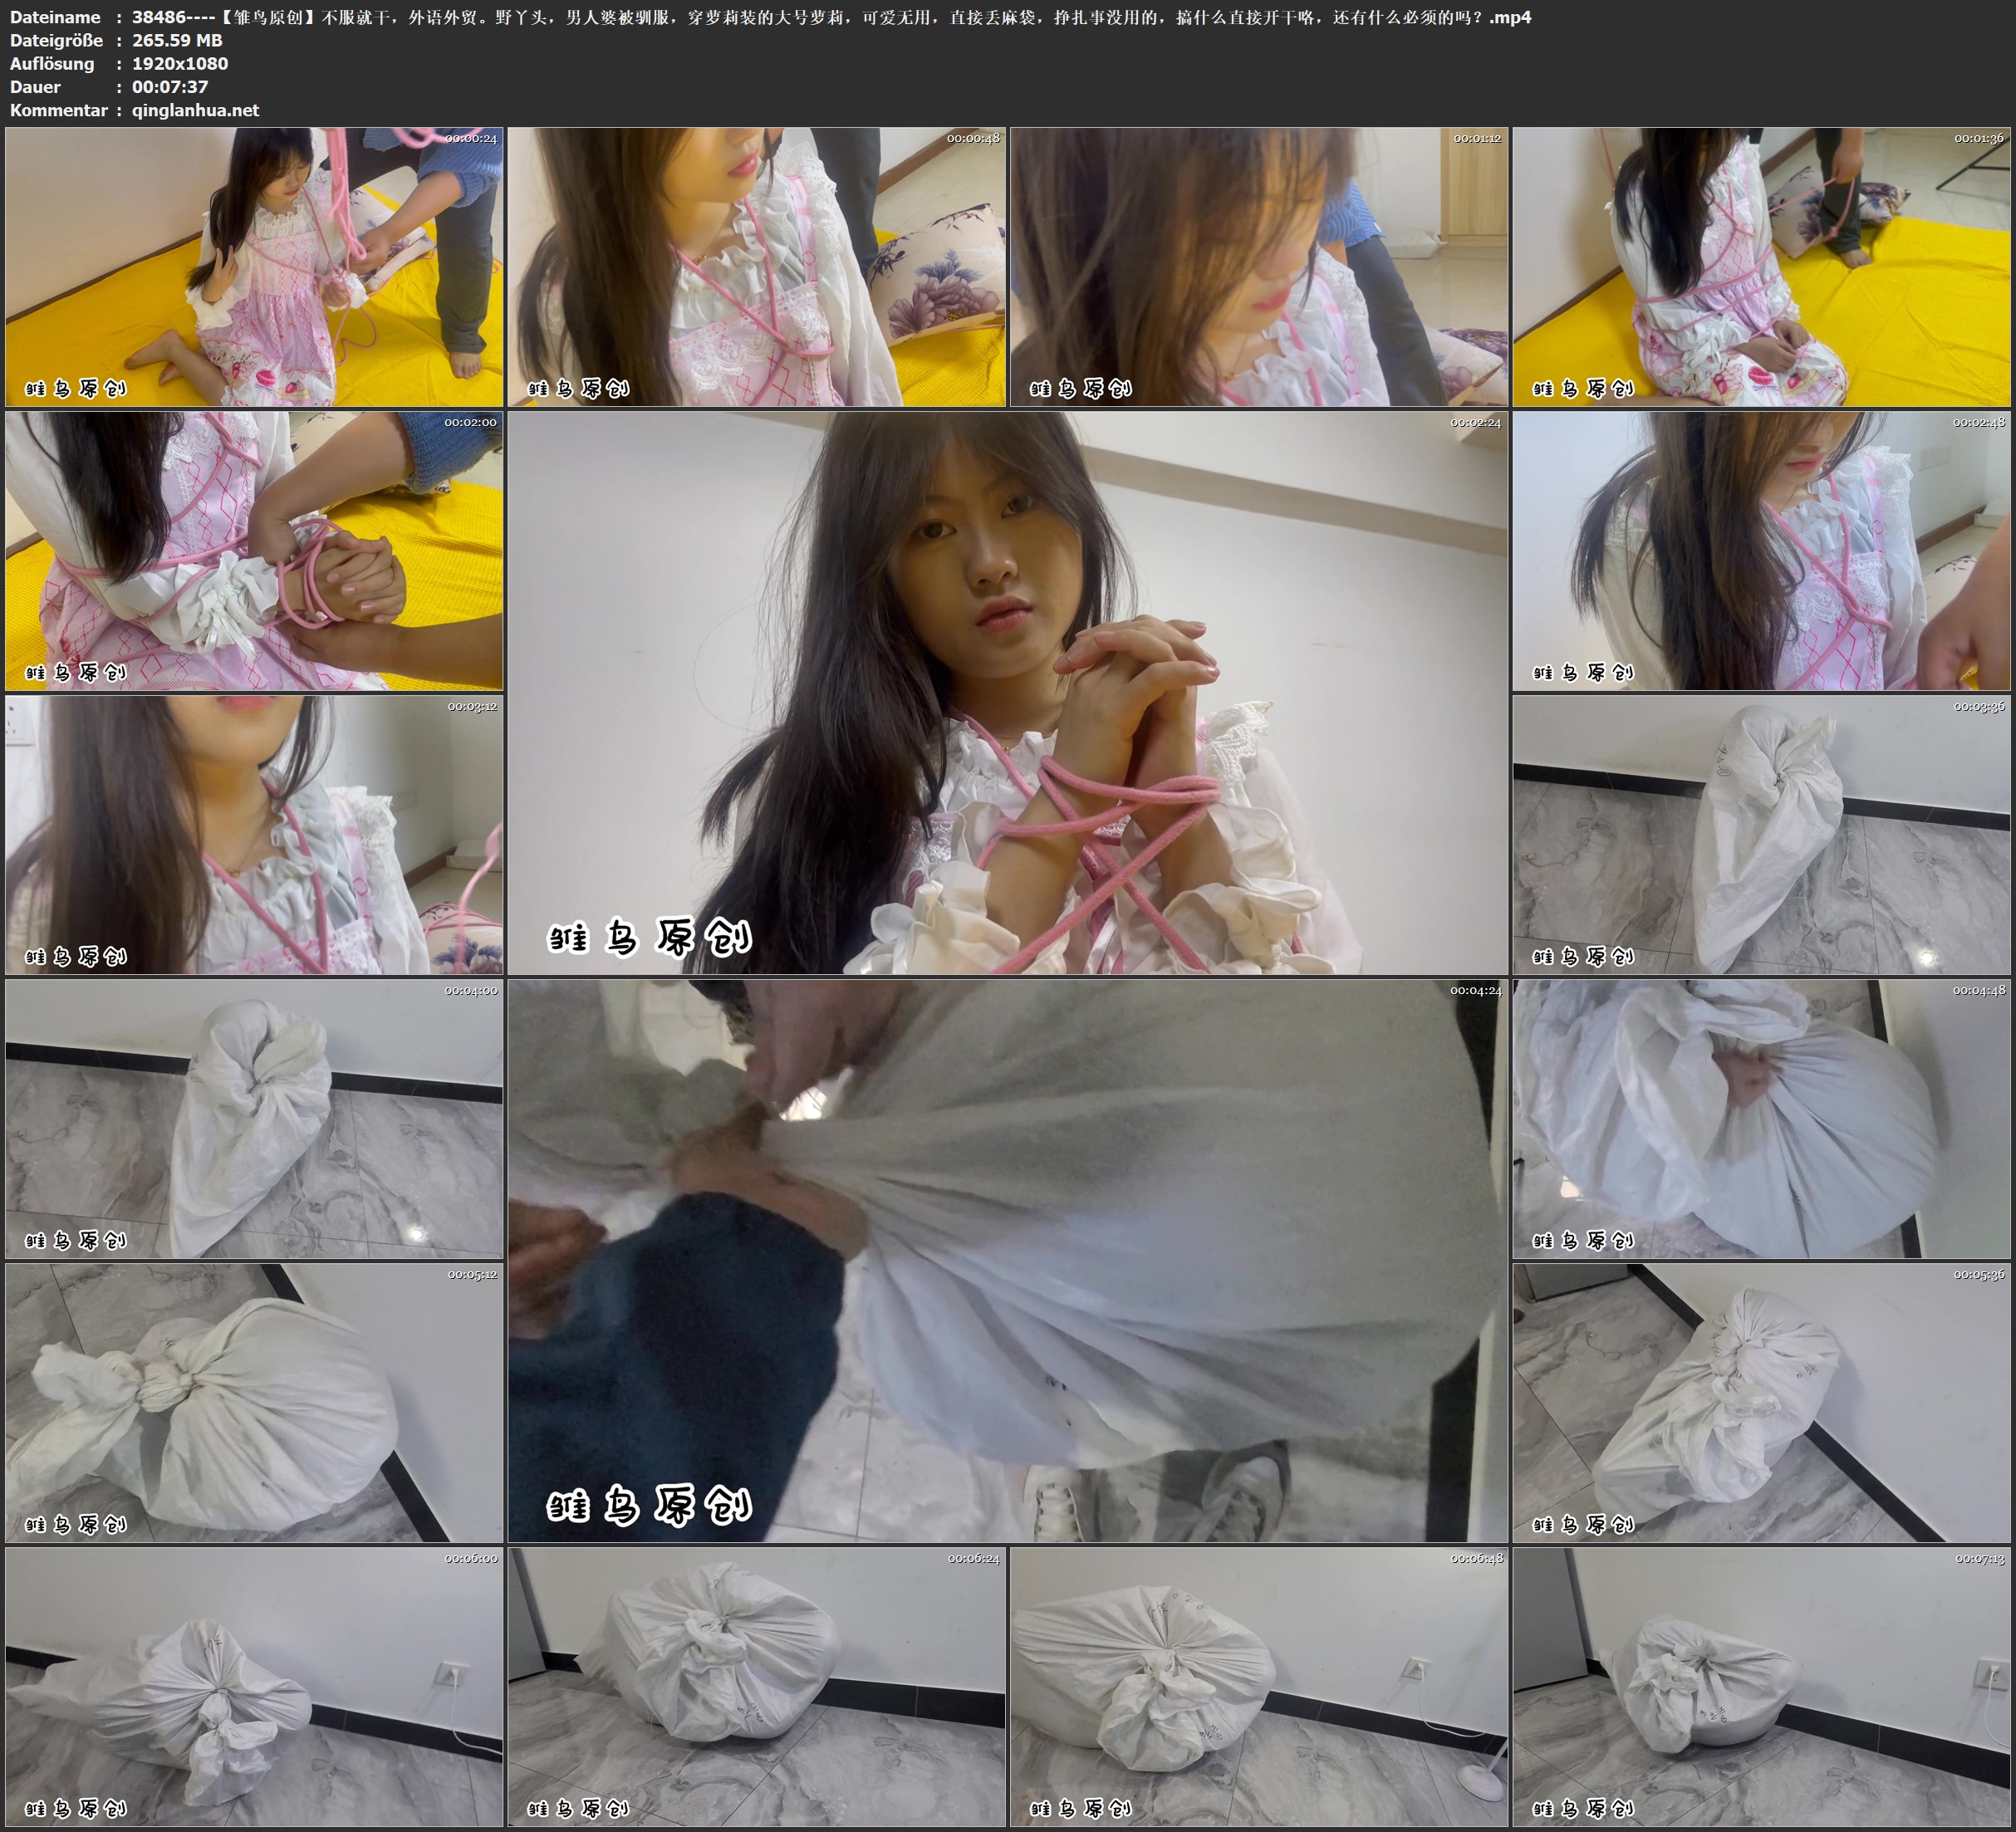Screen dimensions: 2016x1832
Task: Open the thumbnail labeled 00:04:48
Action: (x=1761, y=1119)
